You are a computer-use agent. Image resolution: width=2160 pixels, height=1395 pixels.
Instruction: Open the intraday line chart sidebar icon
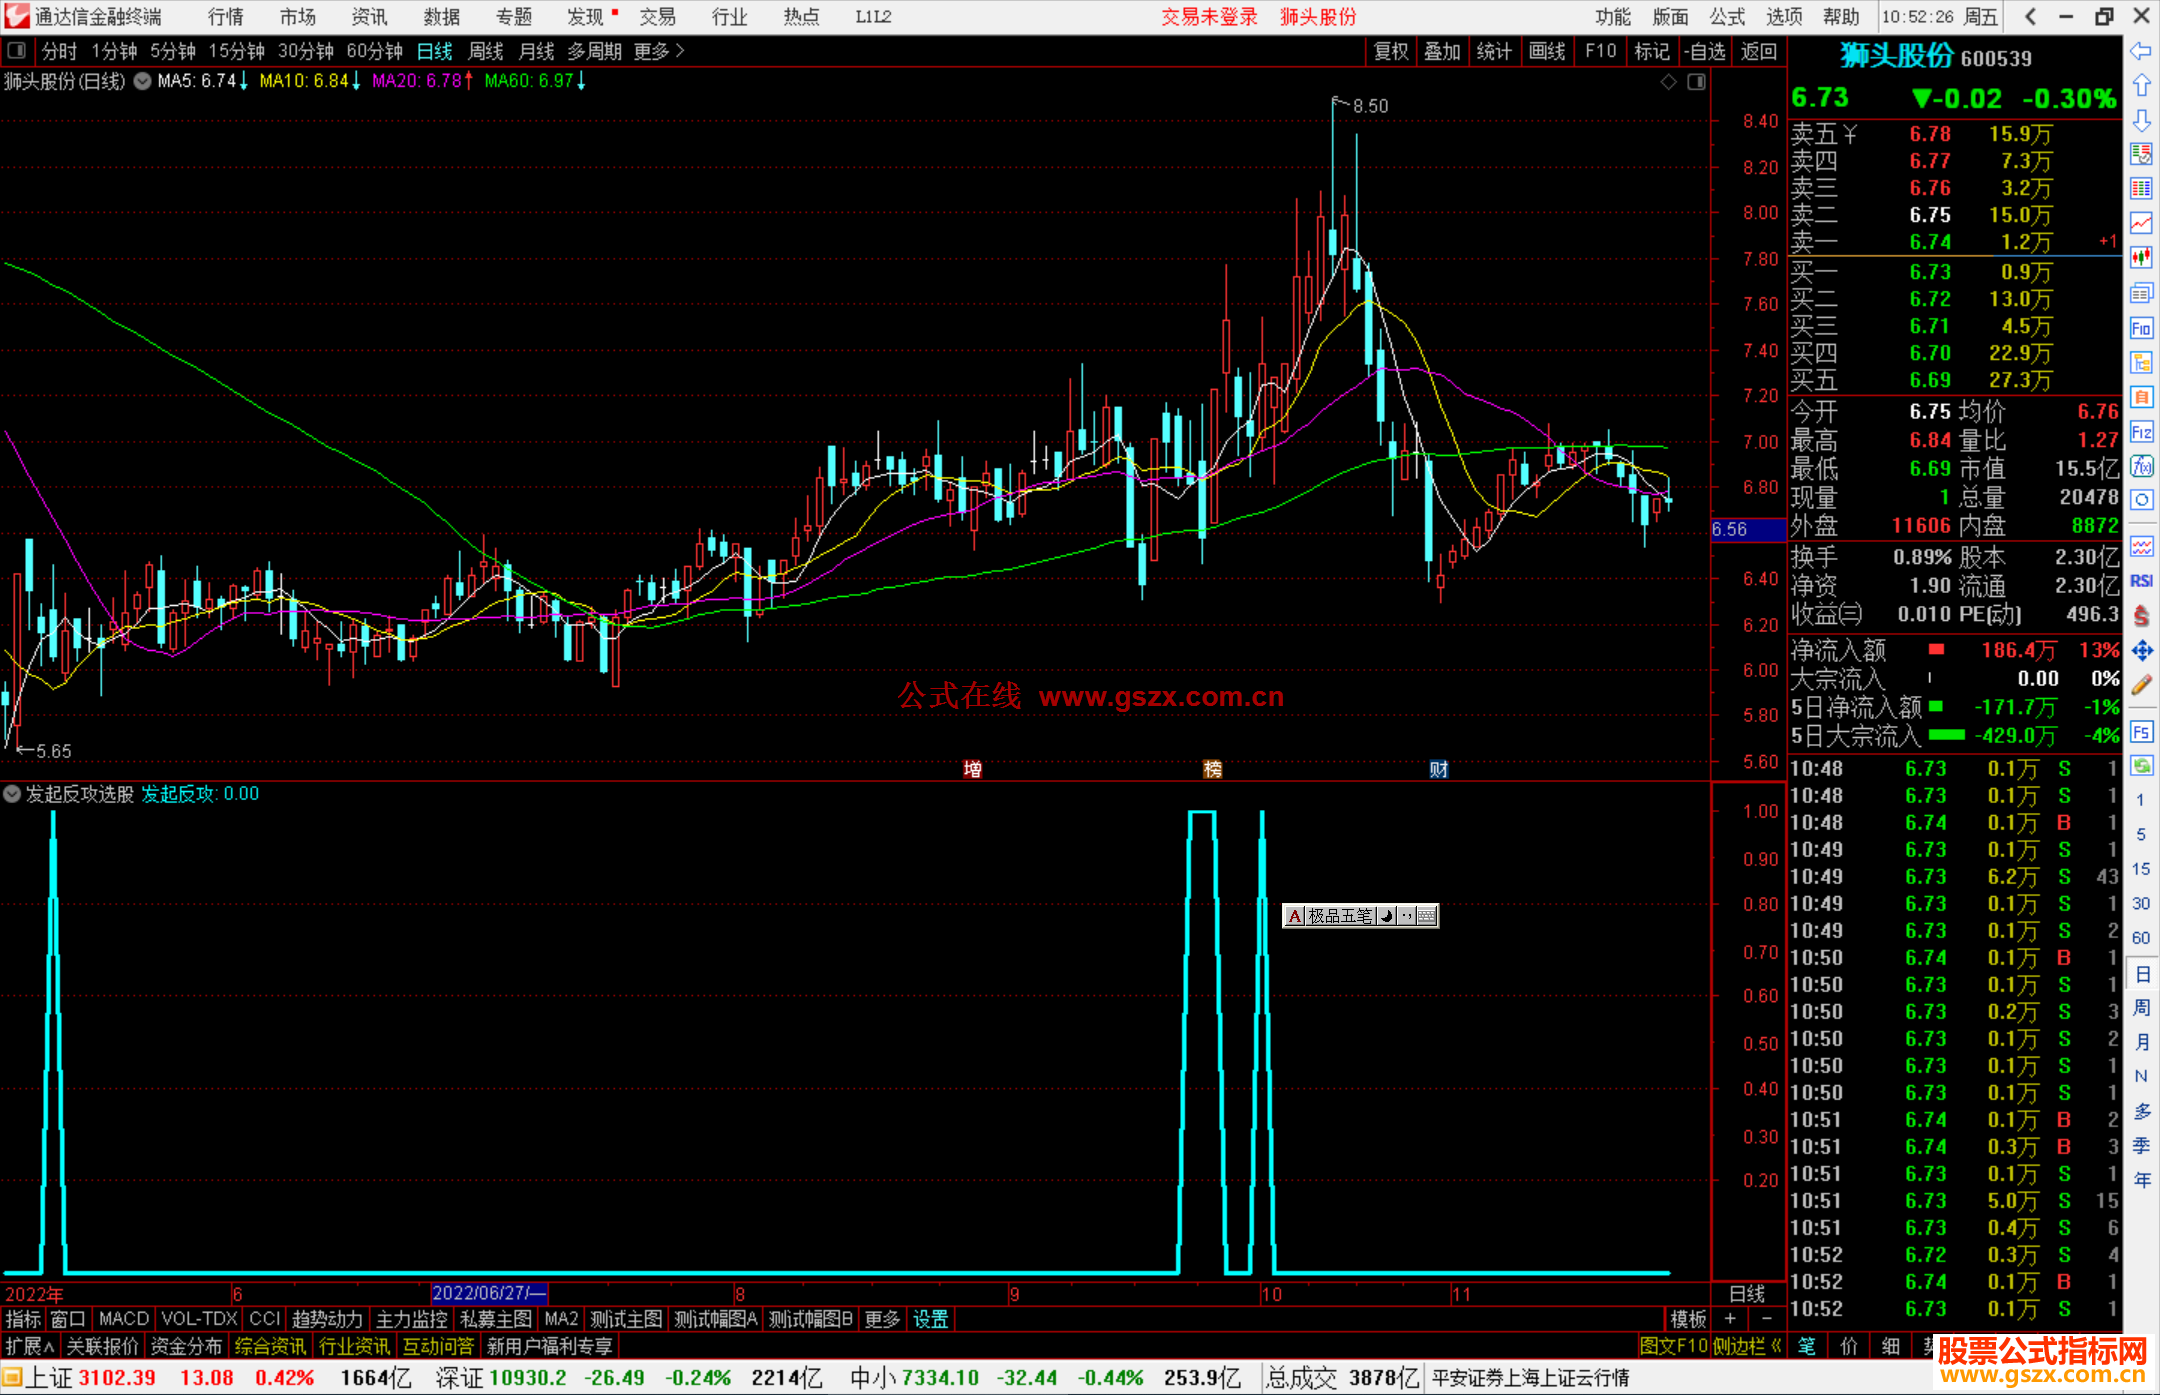click(2141, 223)
